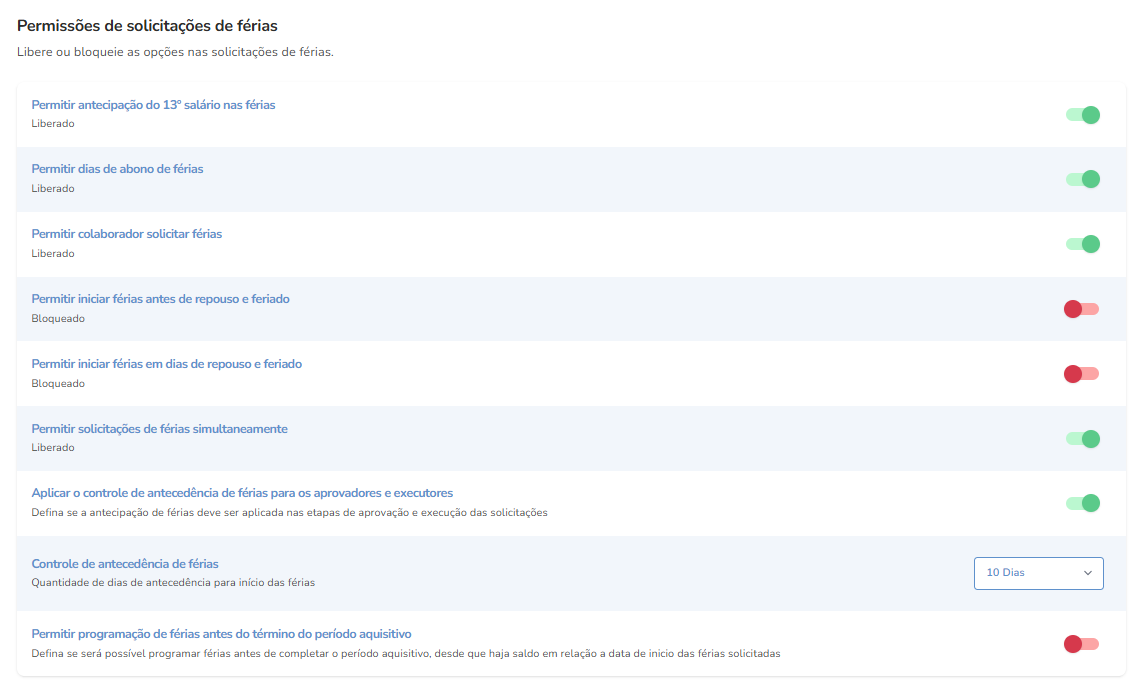Click the 'Permitir solicitações de férias simultaneamente' label
This screenshot has width=1141, height=688.
coord(159,429)
